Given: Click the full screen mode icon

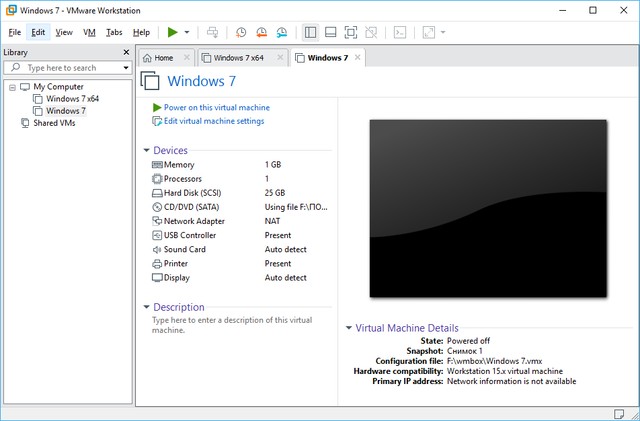Looking at the screenshot, I should tap(351, 32).
